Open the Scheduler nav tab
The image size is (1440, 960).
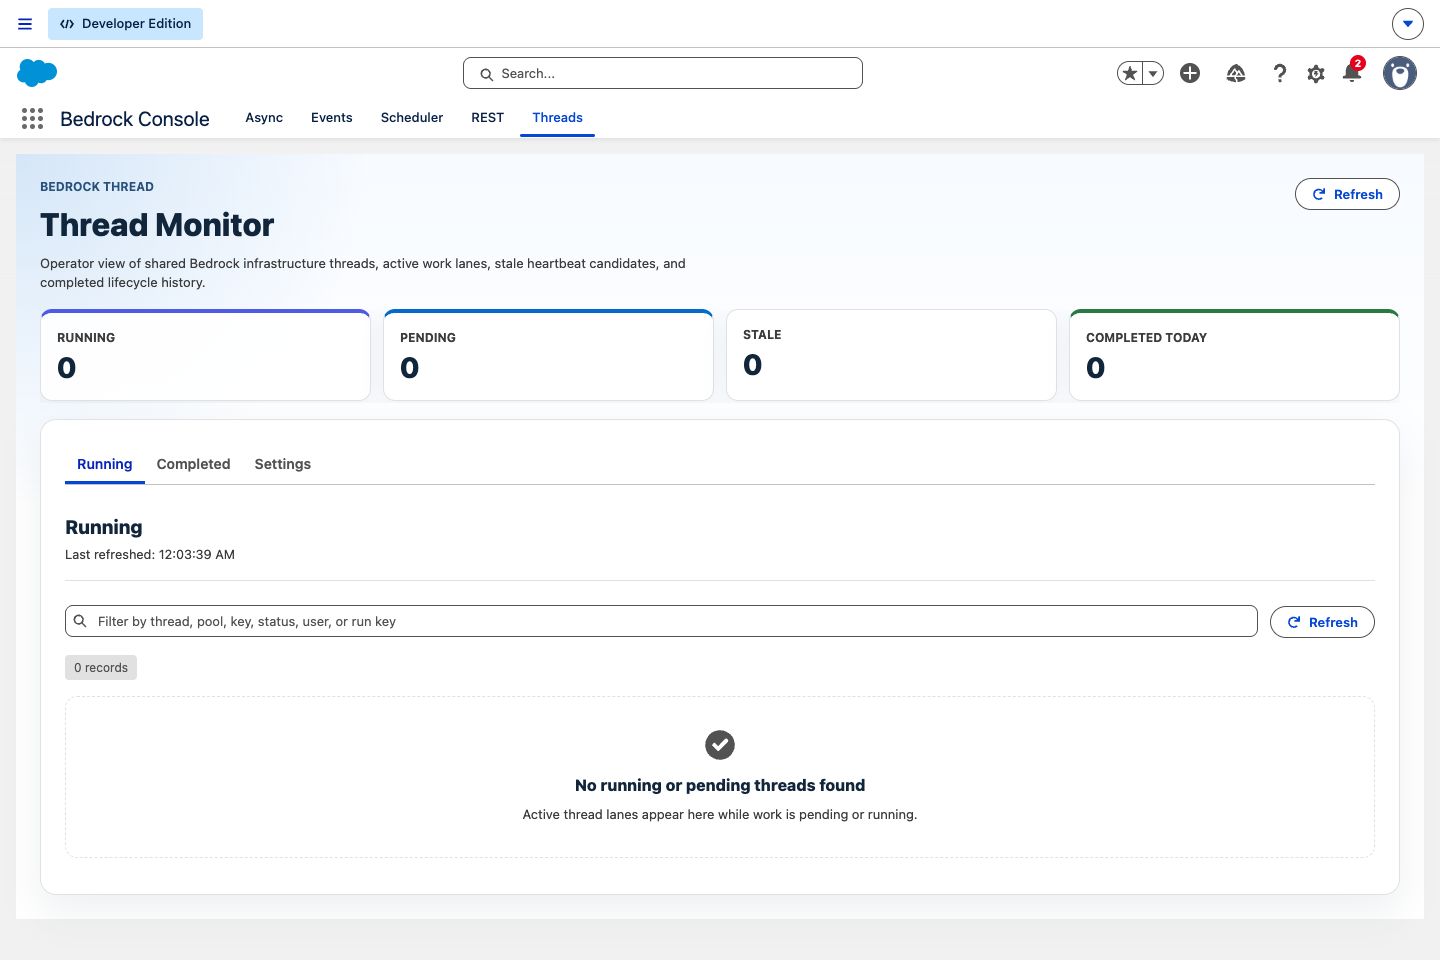click(412, 118)
